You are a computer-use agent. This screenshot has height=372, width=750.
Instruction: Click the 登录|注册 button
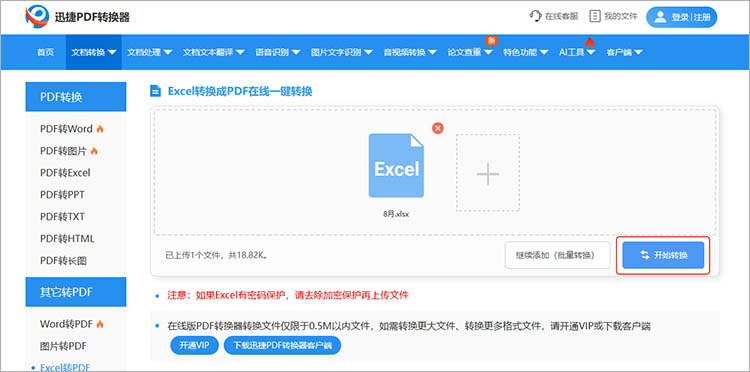click(682, 17)
